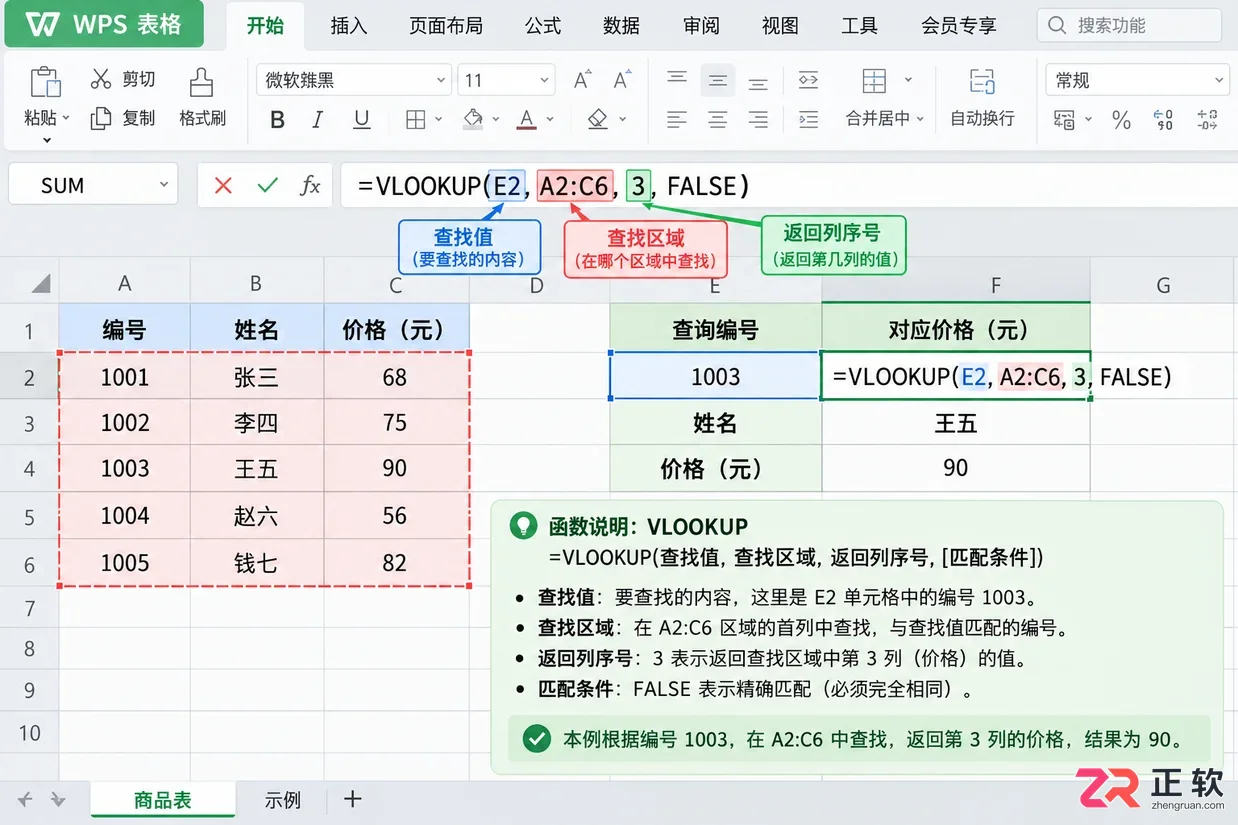
Task: Switch to the 公式 ribbon tab
Action: point(543,26)
